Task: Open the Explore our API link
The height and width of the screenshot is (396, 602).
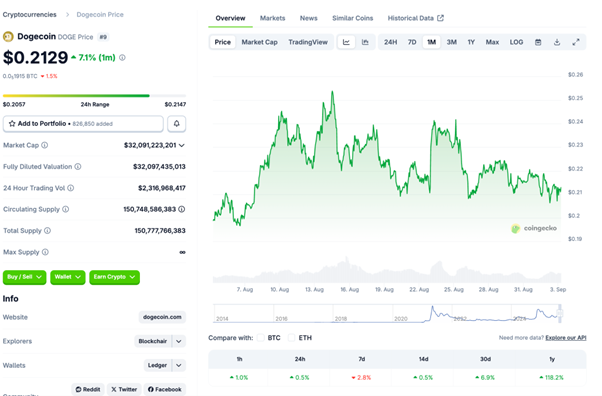Action: (566, 338)
